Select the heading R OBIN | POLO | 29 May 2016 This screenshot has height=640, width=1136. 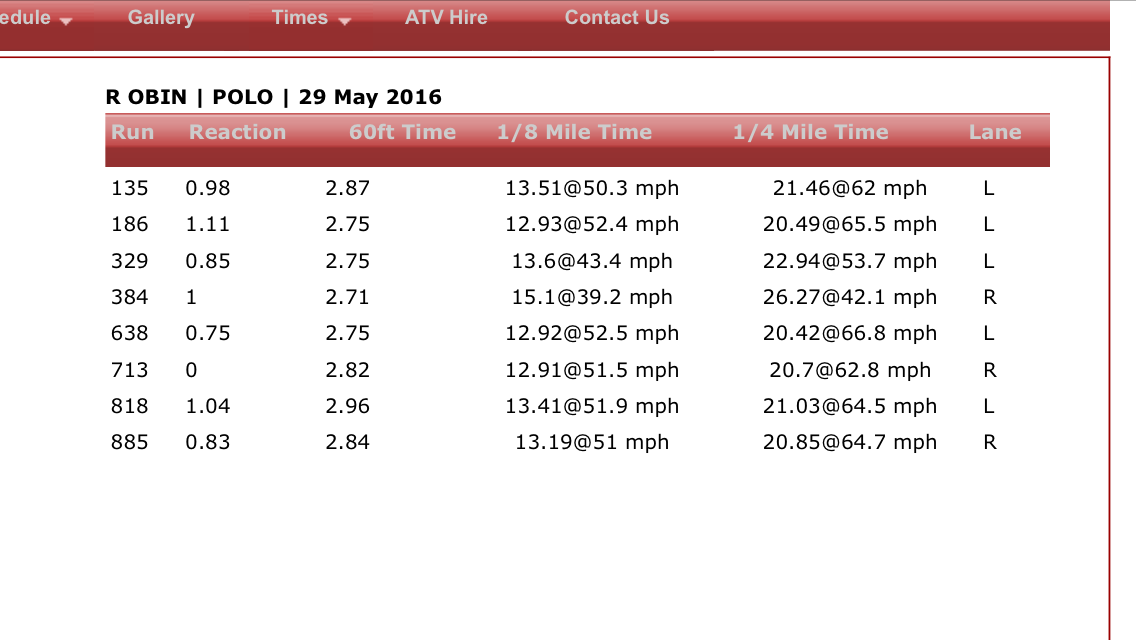273,96
